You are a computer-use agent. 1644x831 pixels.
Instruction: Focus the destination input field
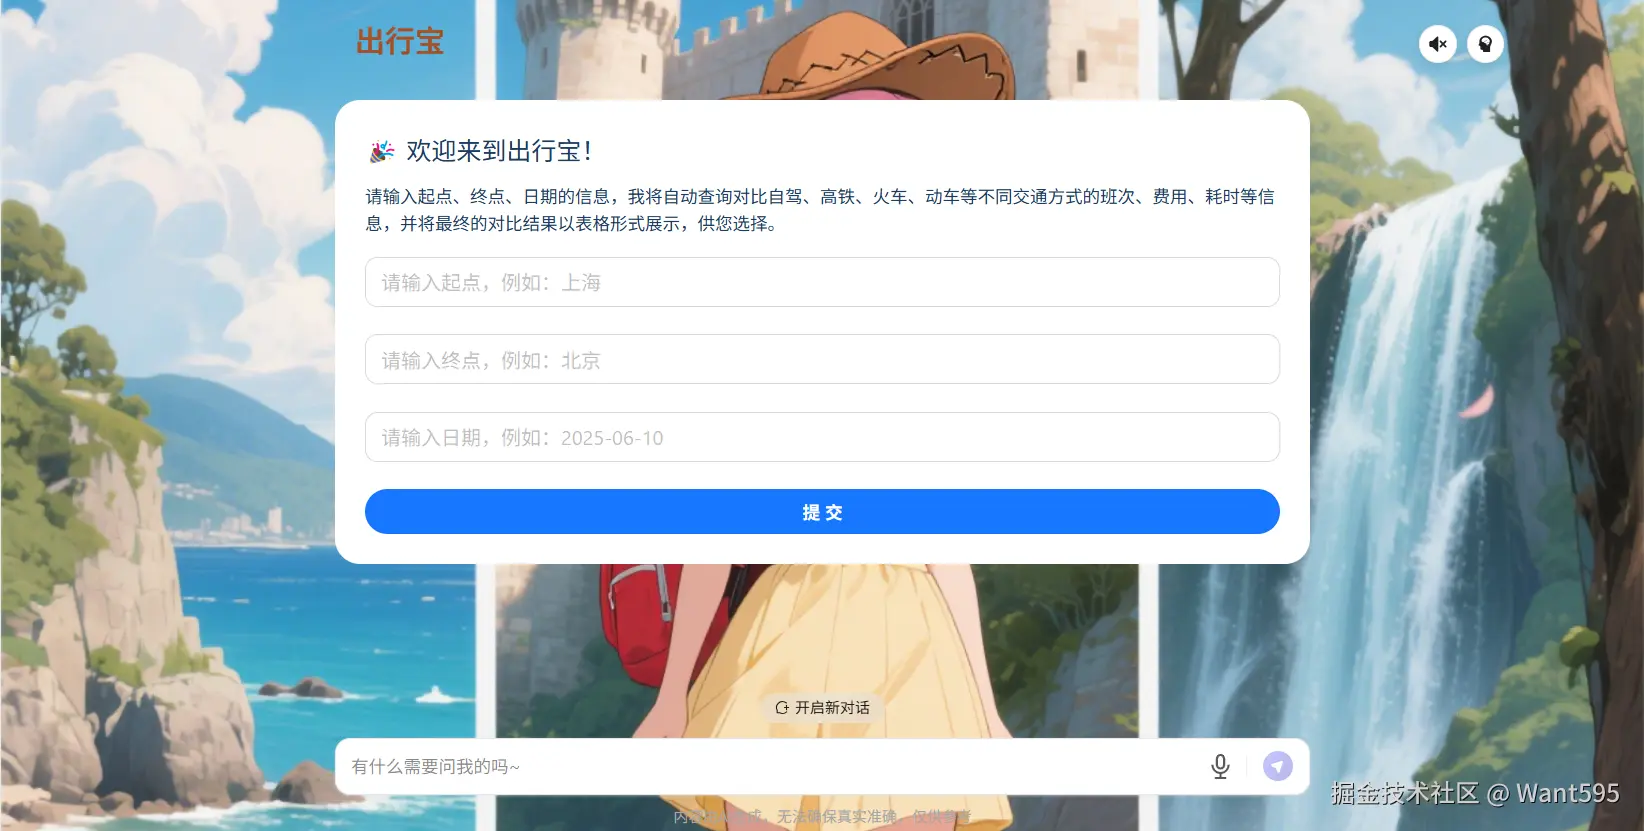coord(822,360)
